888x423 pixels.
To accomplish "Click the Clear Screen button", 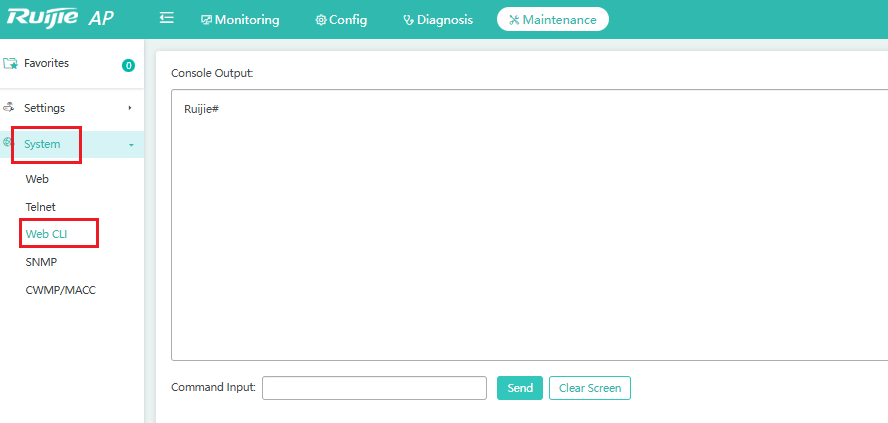I will pyautogui.click(x=590, y=388).
